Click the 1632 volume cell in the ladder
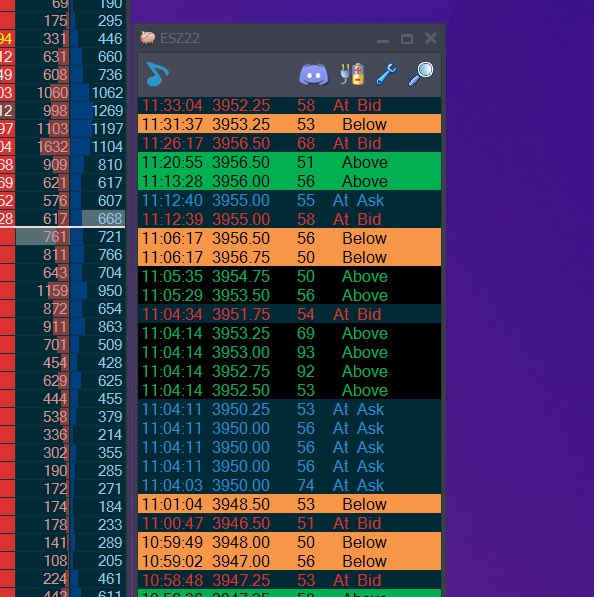Image resolution: width=594 pixels, height=597 pixels. pyautogui.click(x=42, y=147)
